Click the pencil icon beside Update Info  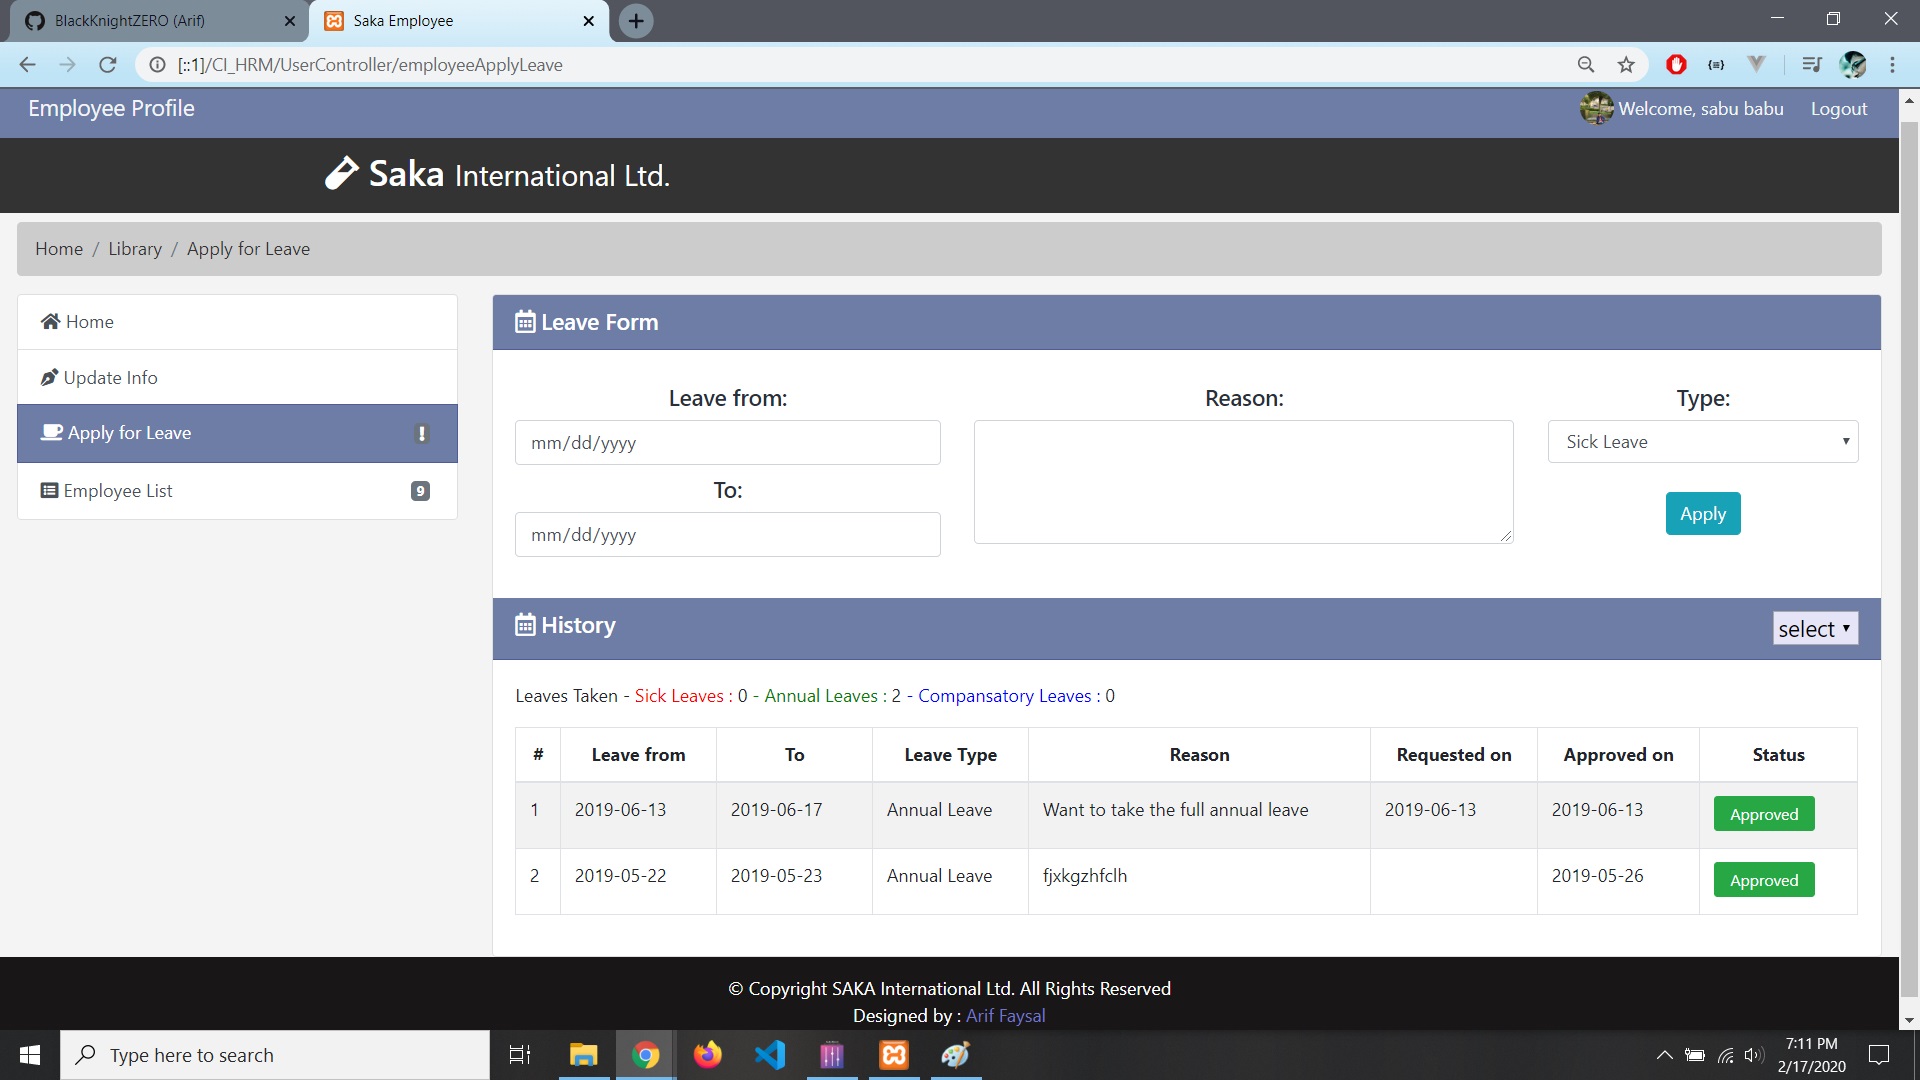(49, 377)
